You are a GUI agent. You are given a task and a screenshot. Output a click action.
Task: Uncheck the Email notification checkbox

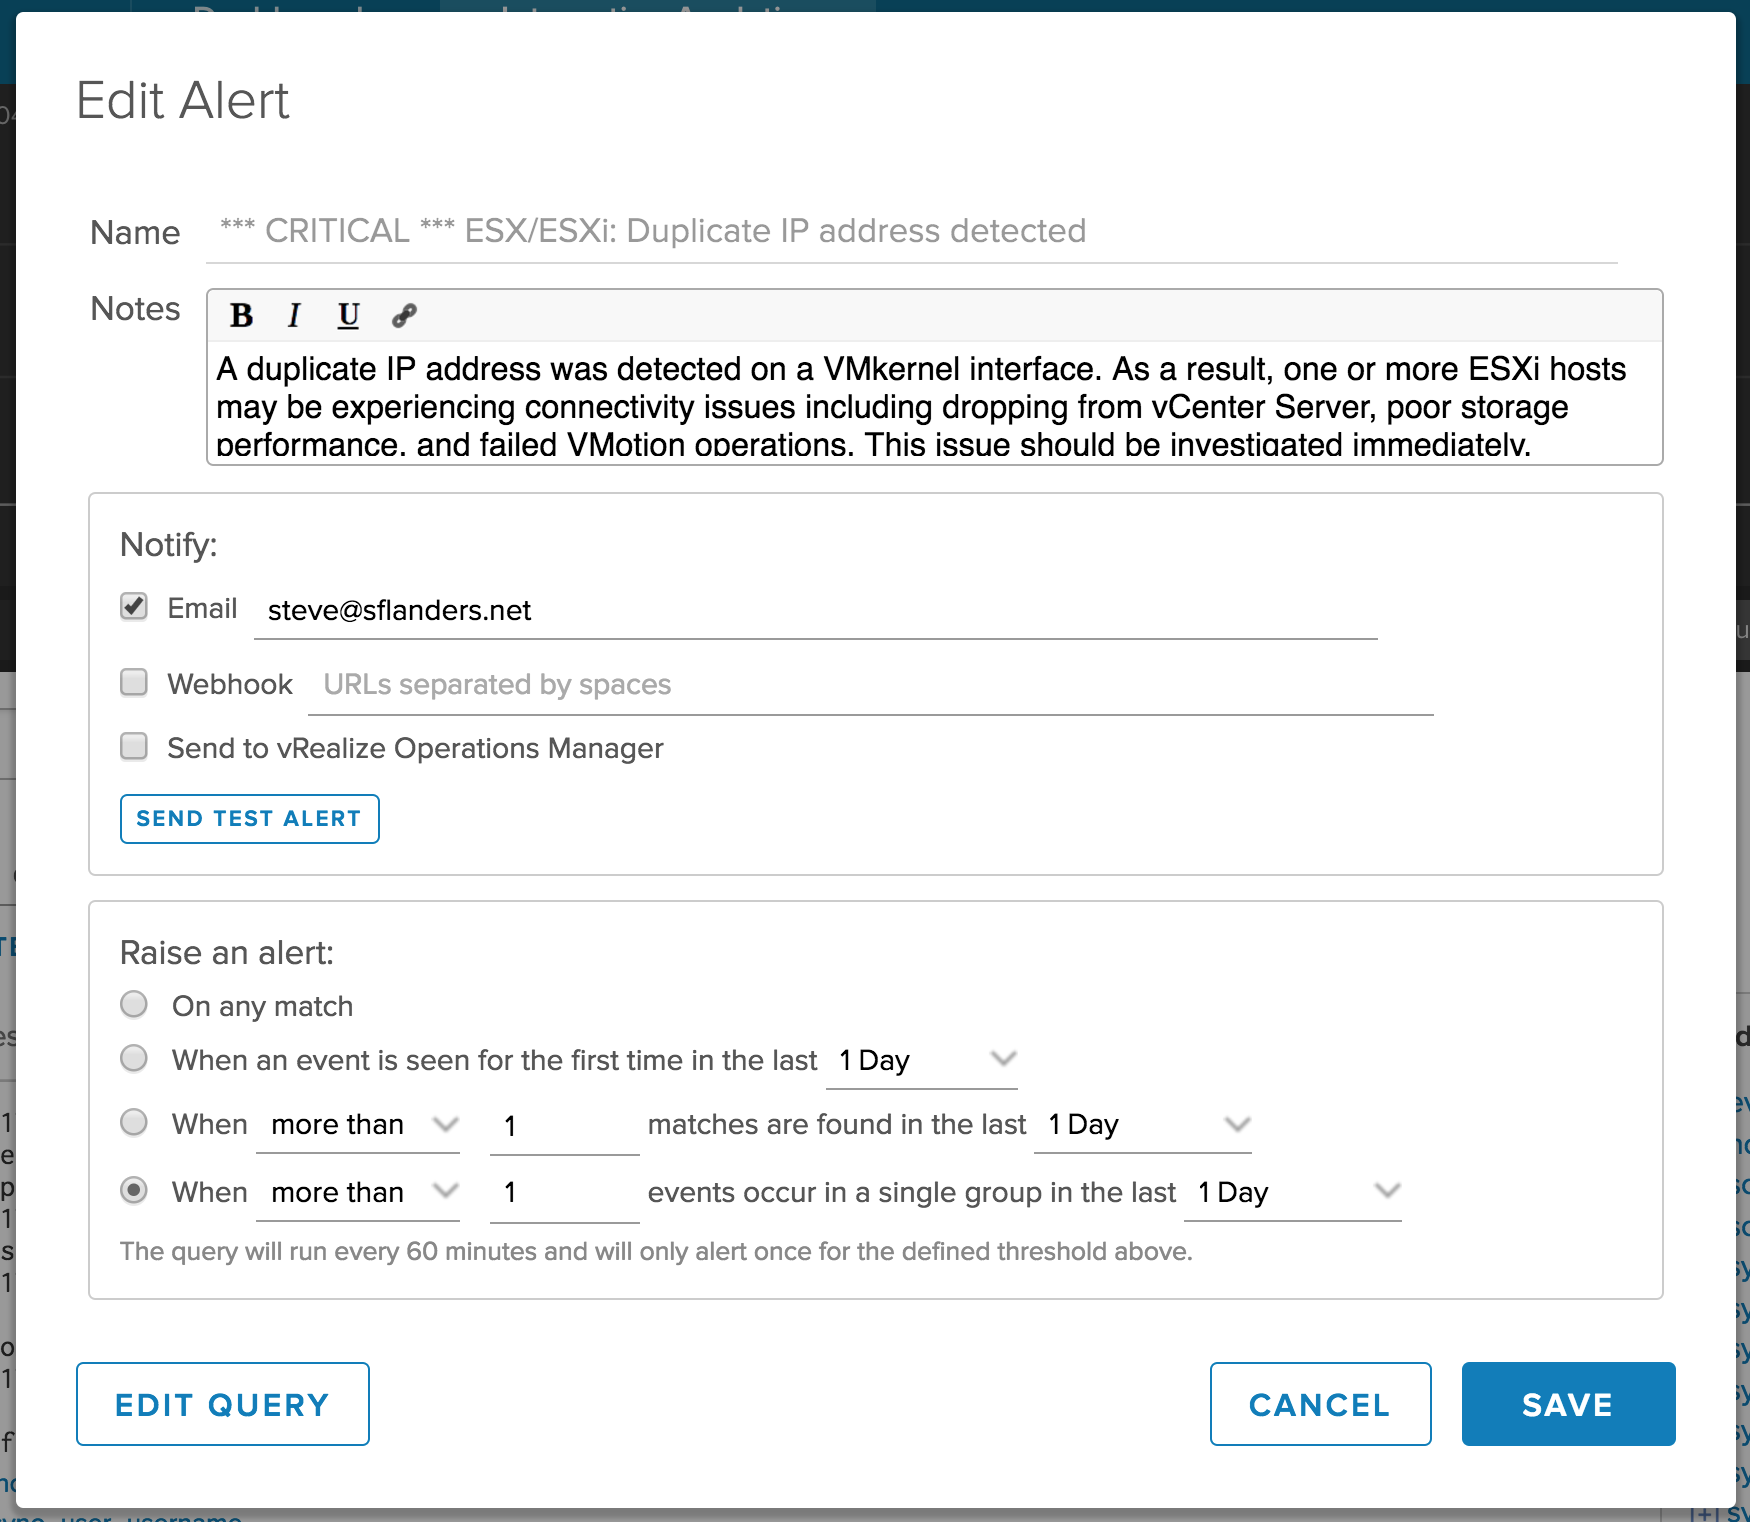(134, 607)
